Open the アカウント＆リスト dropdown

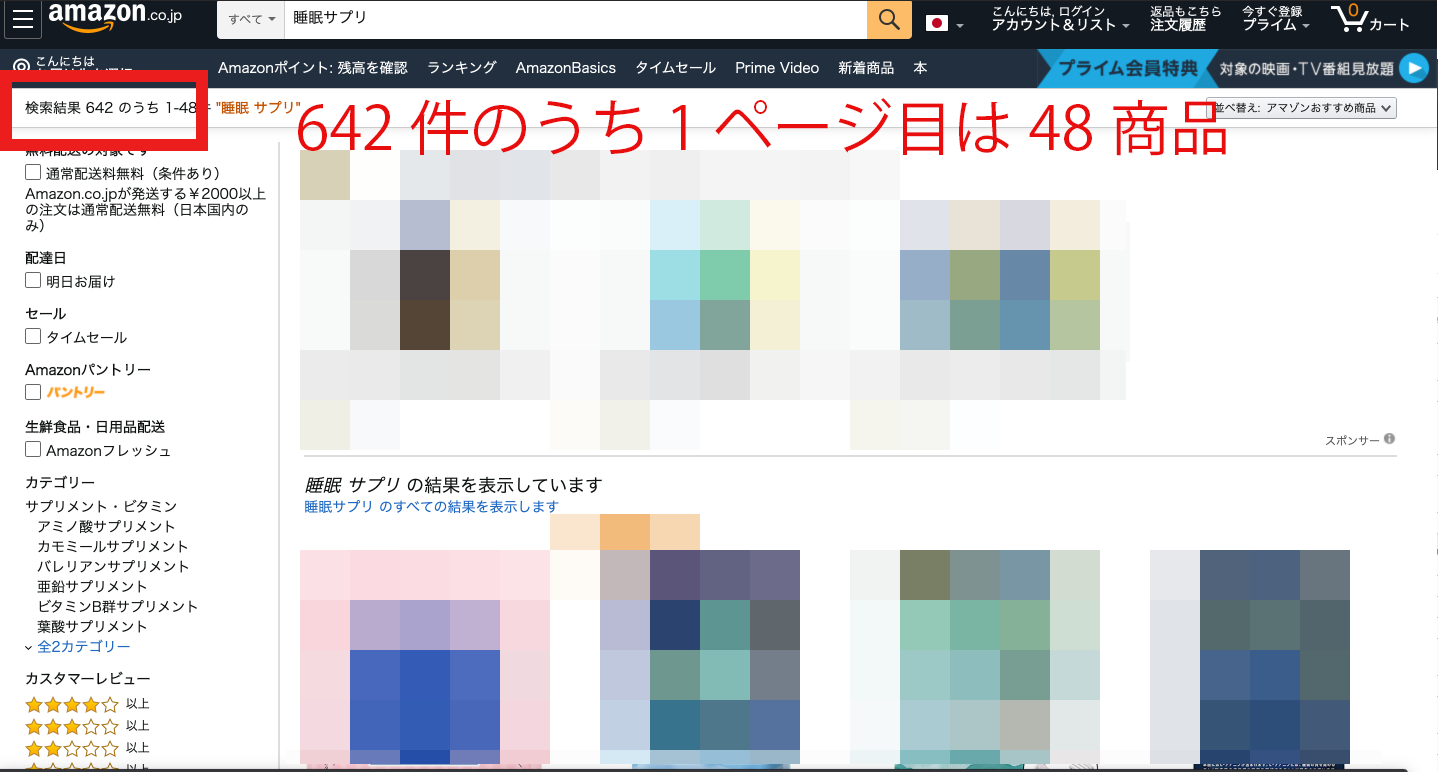(1060, 19)
